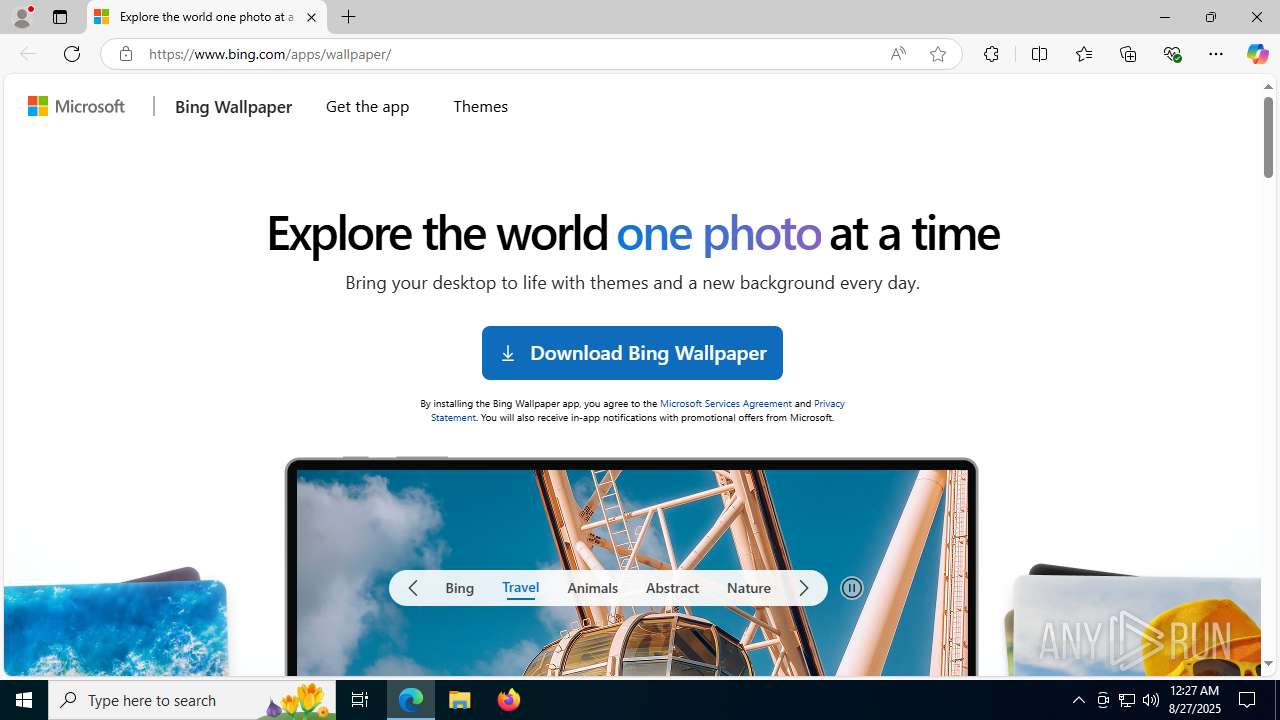Click the browser Back button

click(x=27, y=54)
